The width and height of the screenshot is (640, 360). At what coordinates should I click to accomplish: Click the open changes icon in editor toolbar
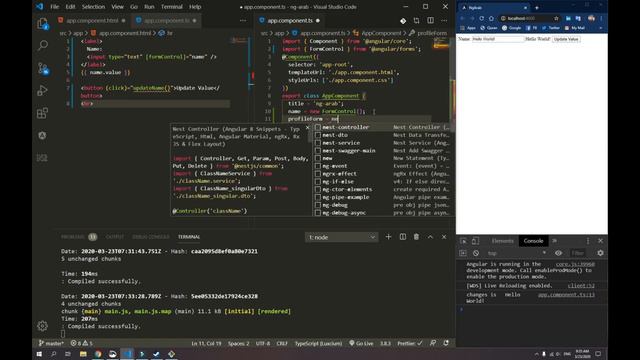(x=416, y=20)
